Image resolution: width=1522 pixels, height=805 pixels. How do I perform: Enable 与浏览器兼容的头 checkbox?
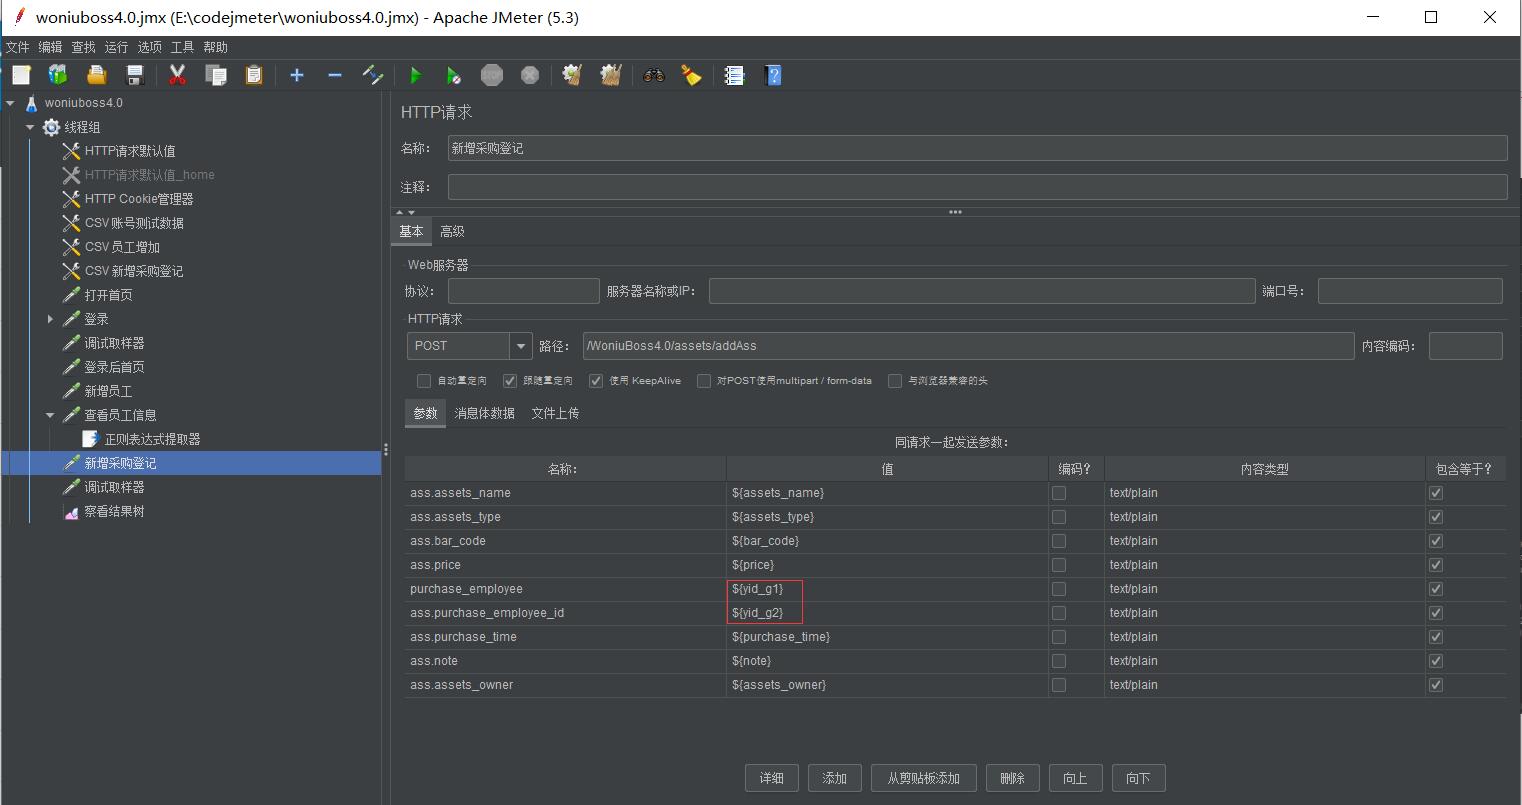[895, 381]
